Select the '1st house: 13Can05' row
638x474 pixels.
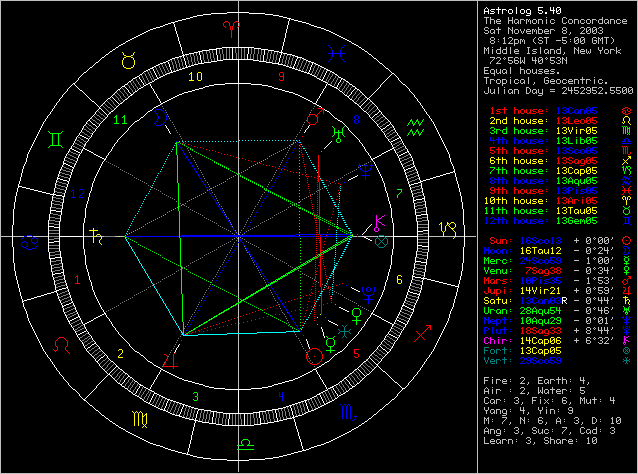coord(560,111)
